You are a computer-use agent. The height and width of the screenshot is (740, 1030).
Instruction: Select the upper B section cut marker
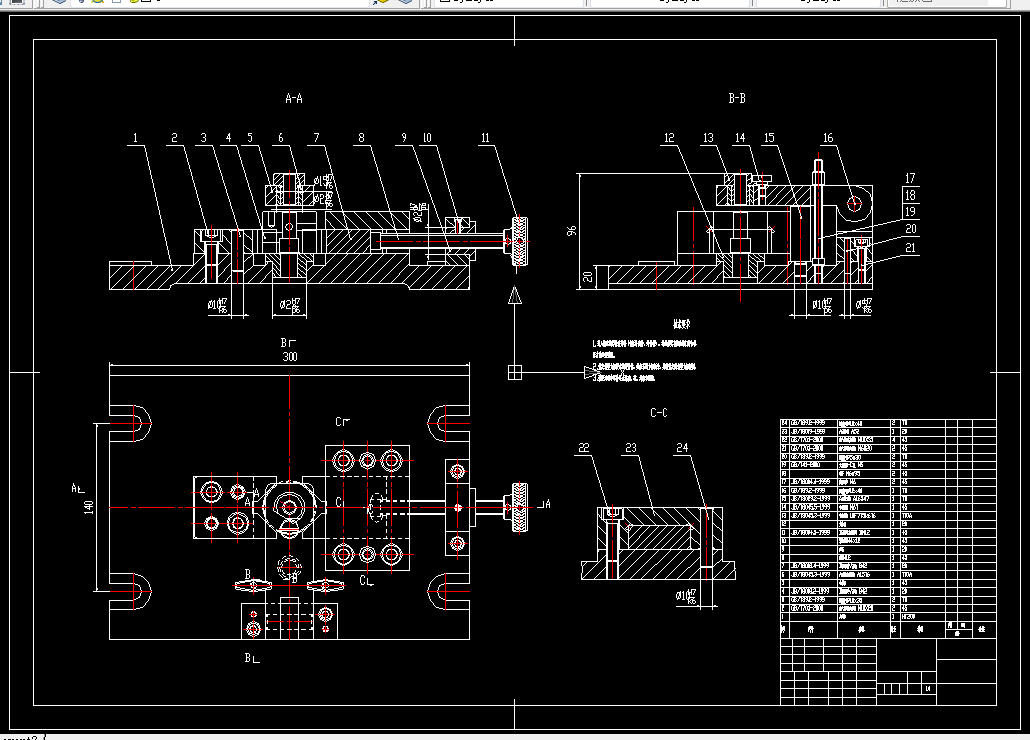288,343
